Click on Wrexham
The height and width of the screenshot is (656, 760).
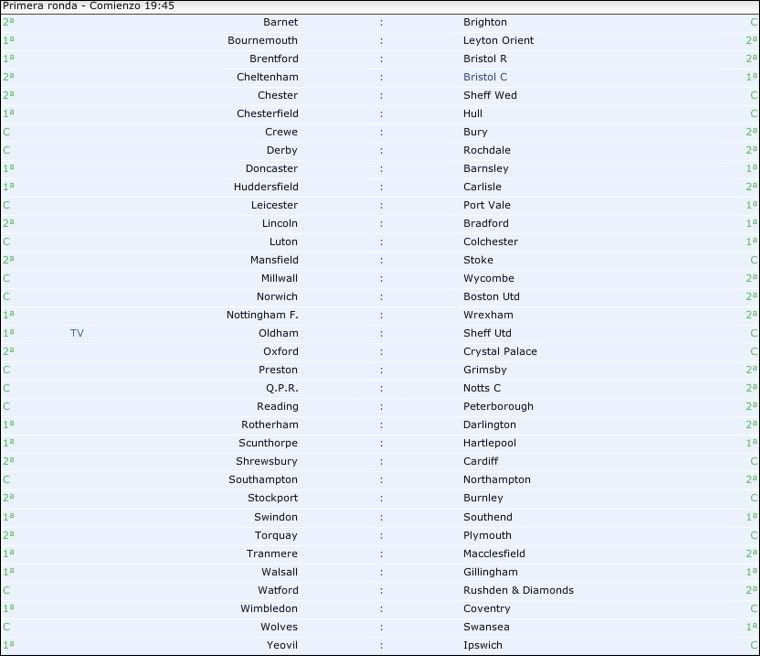(488, 315)
